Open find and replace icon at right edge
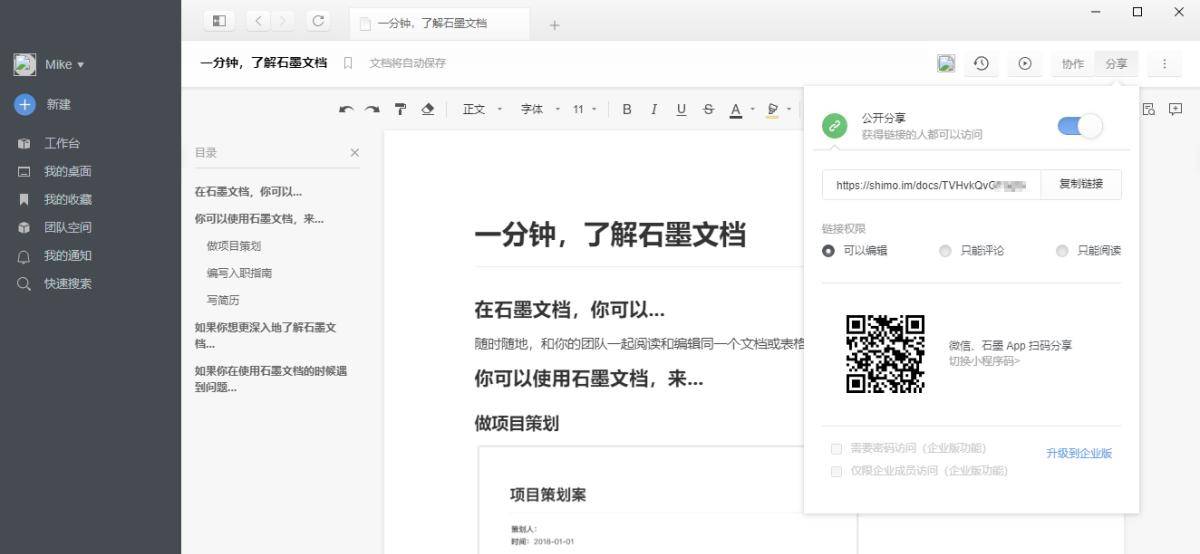The image size is (1200, 554). pyautogui.click(x=1149, y=109)
